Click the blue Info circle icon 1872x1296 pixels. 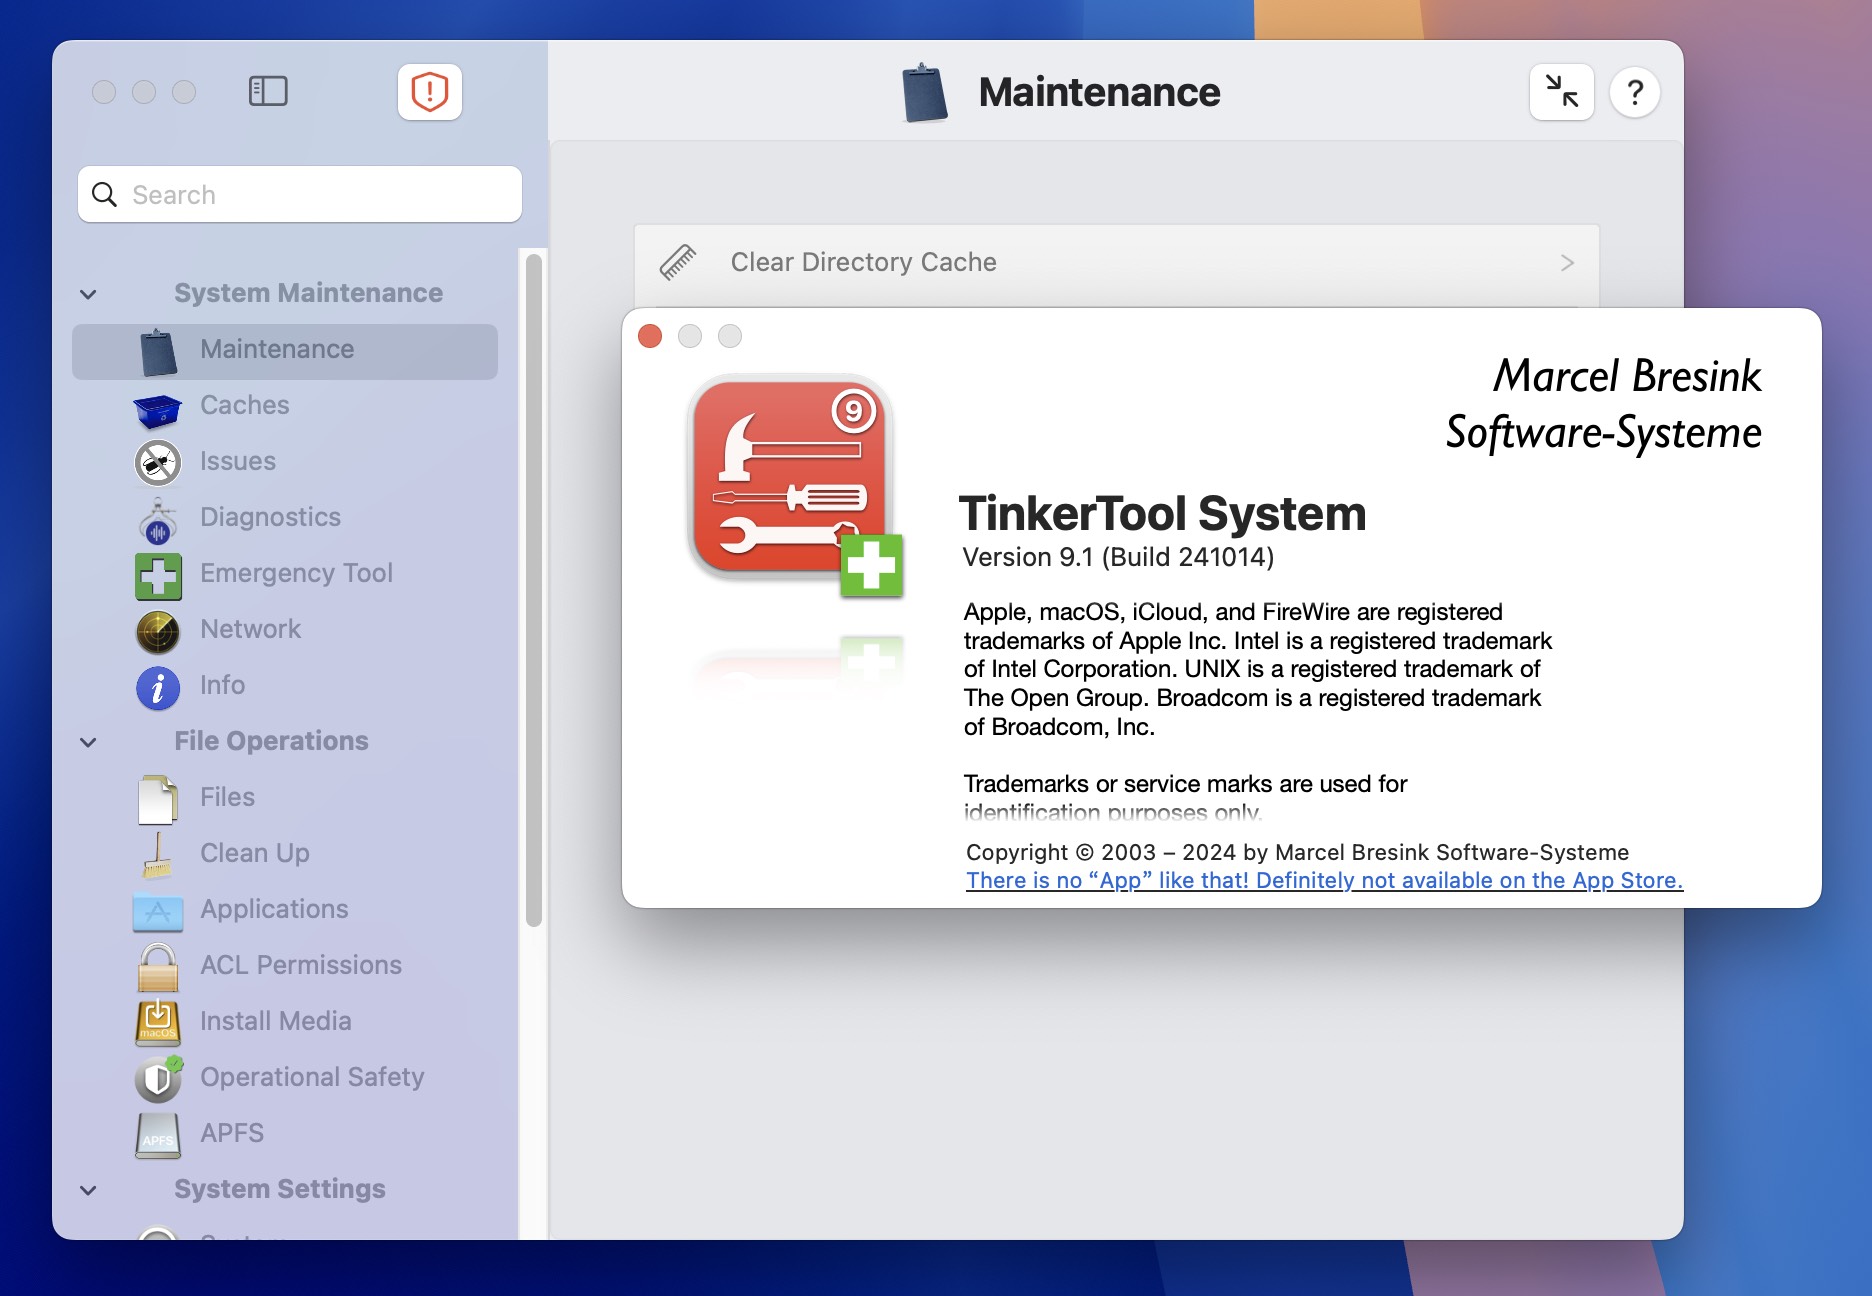158,688
